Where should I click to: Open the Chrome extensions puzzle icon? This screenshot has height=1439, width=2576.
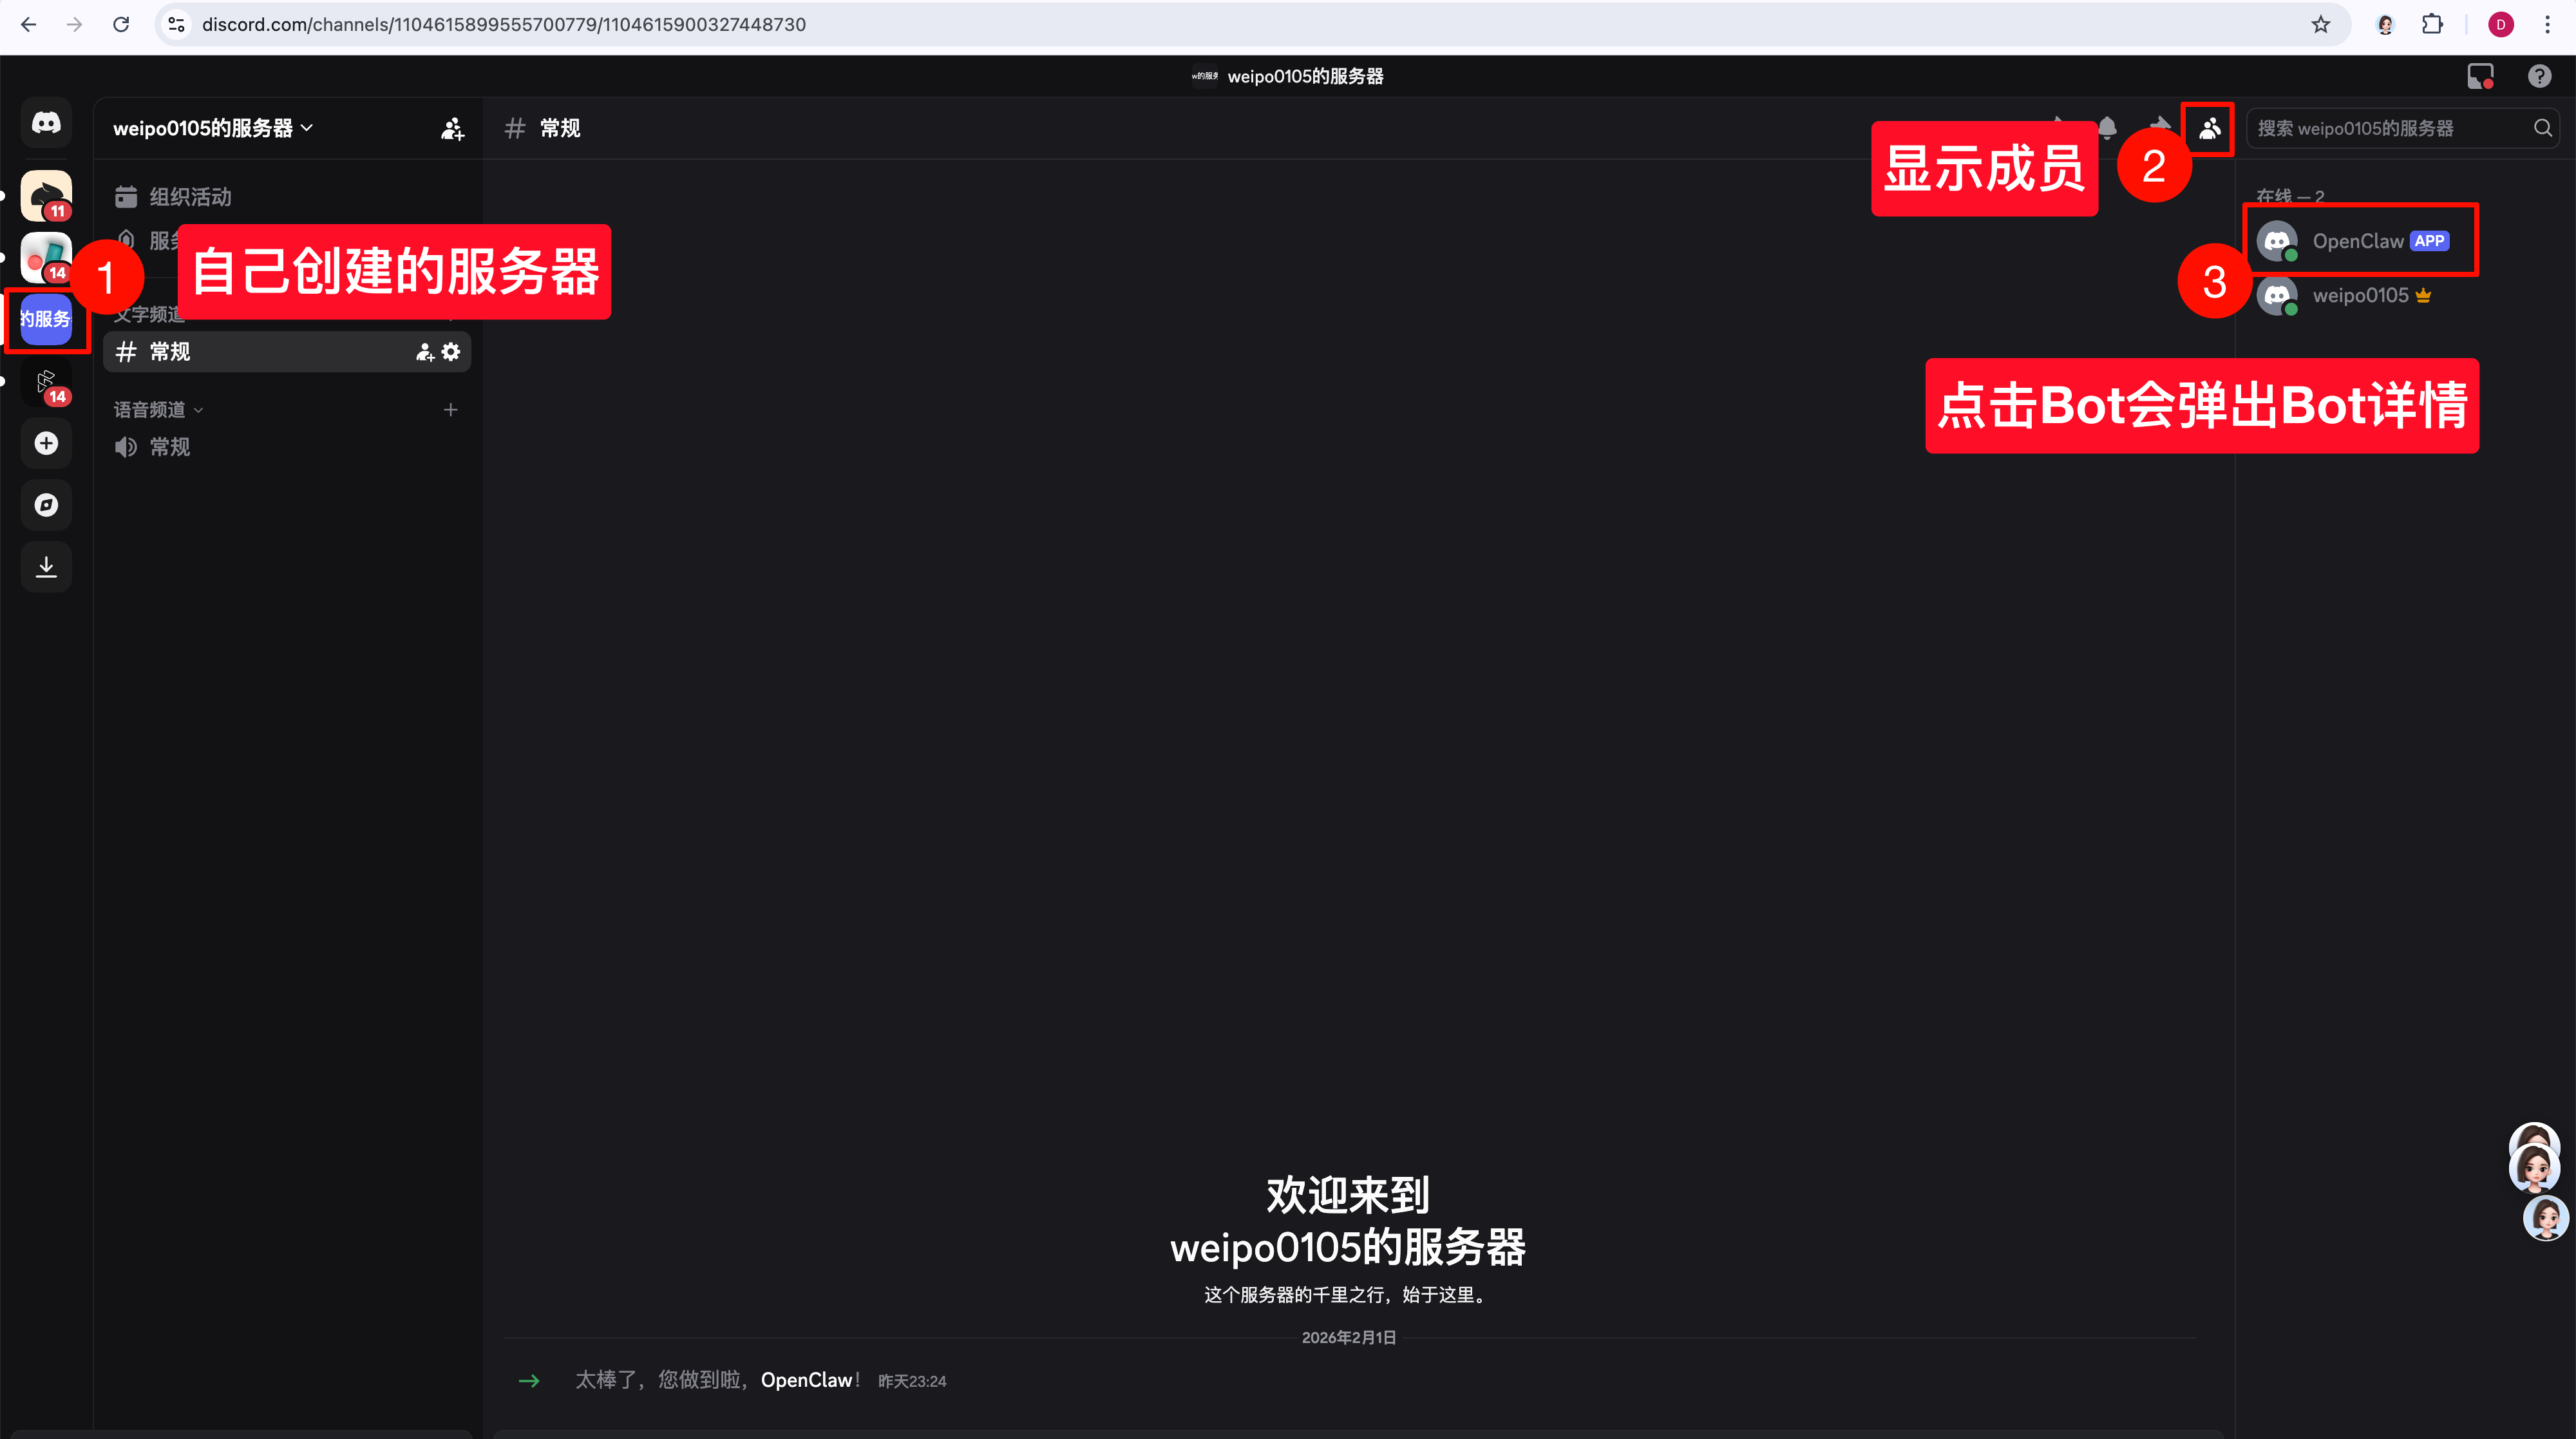pyautogui.click(x=2432, y=25)
